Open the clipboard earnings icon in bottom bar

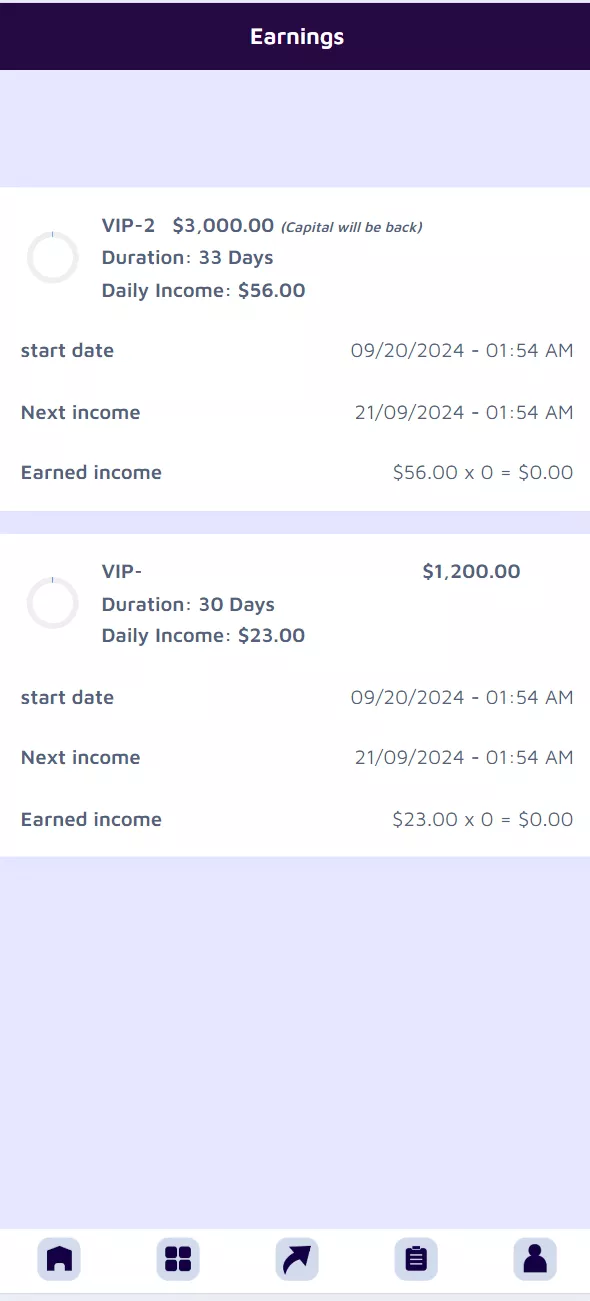(416, 1258)
